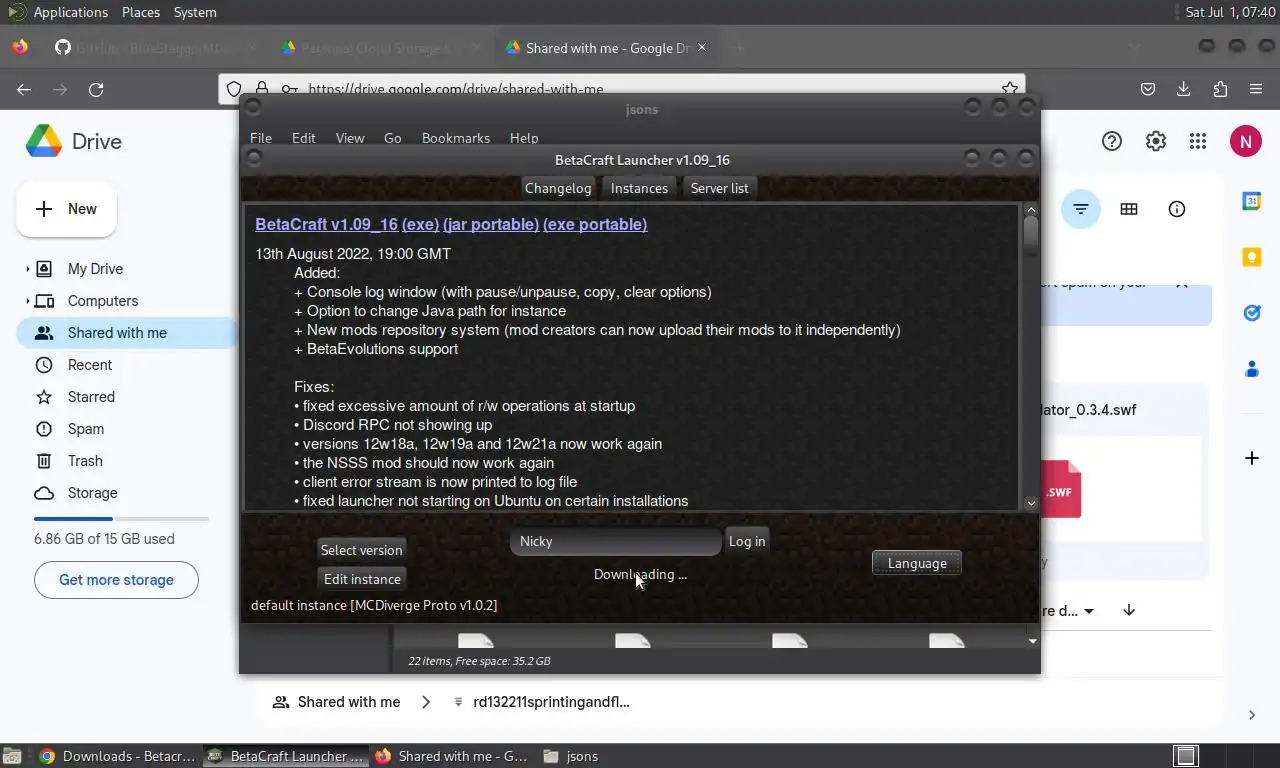The width and height of the screenshot is (1280, 768).
Task: Open the System menu in top panel
Action: [195, 12]
